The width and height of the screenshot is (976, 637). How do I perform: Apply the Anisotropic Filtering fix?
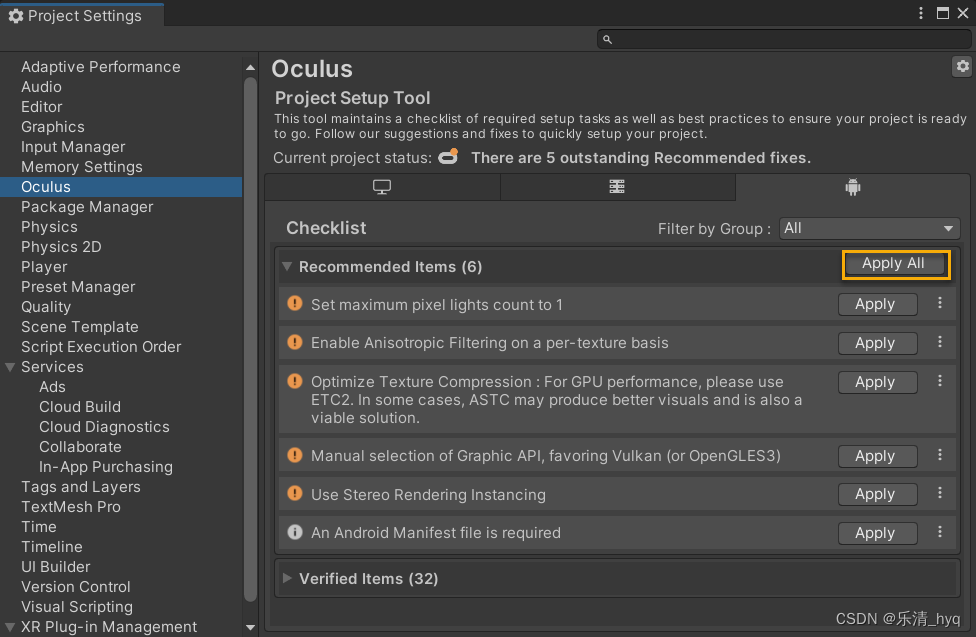[877, 343]
